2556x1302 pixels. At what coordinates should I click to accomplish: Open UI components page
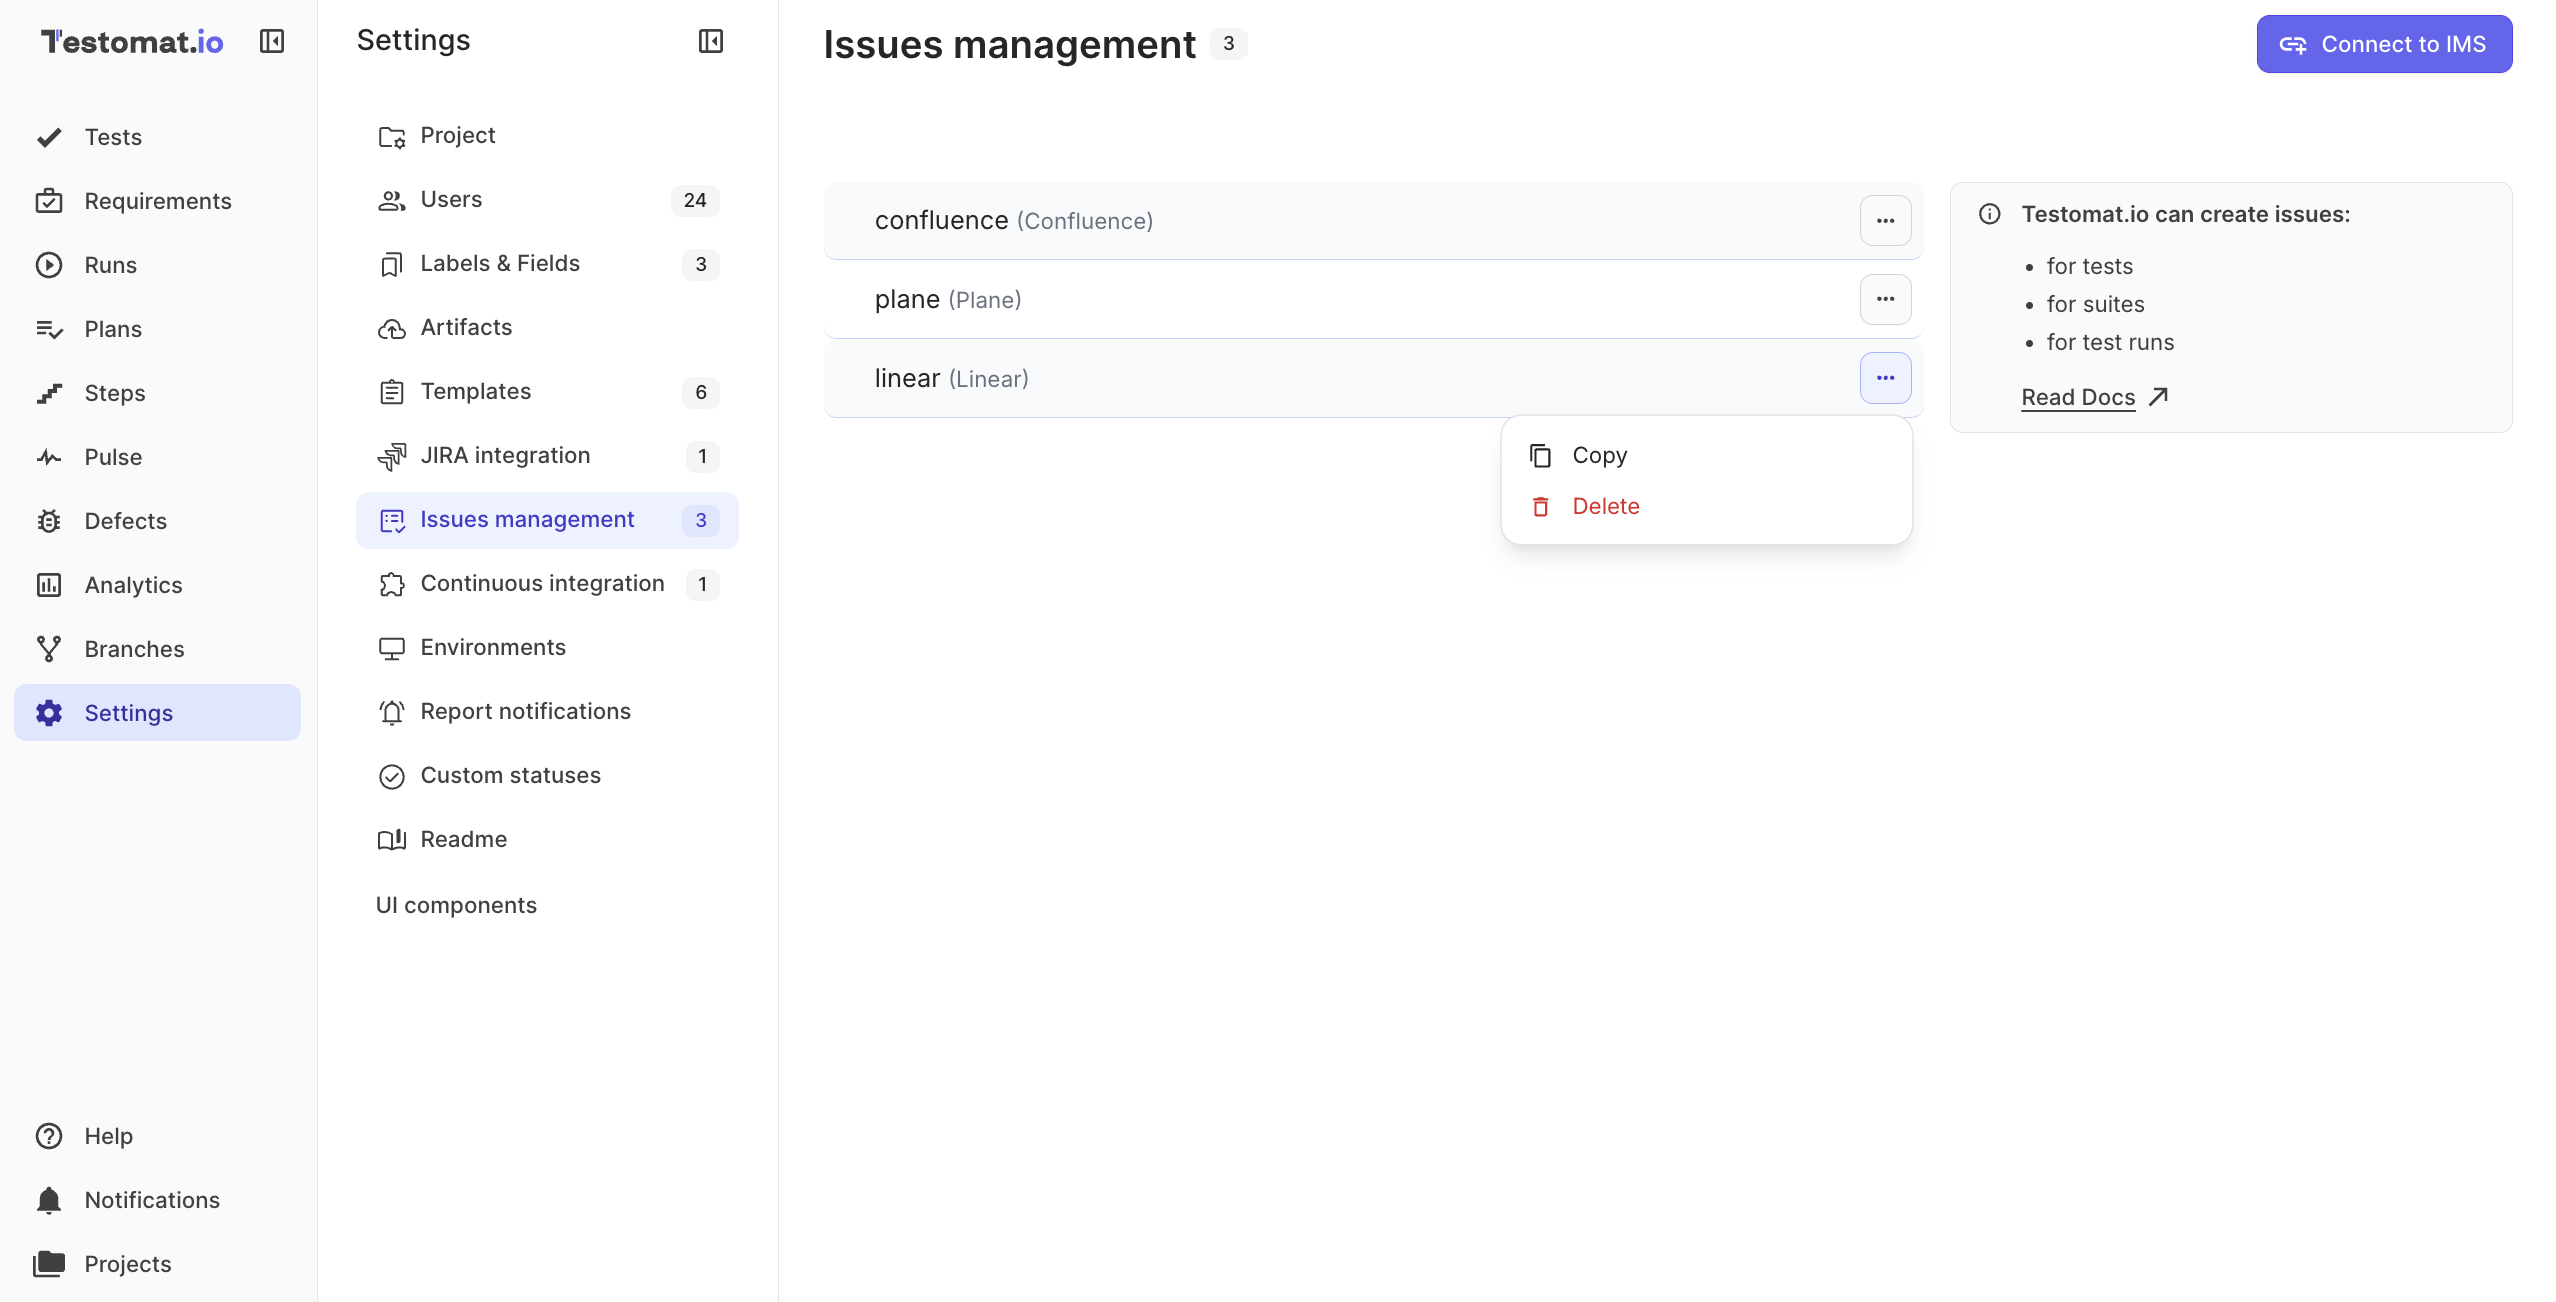(x=456, y=905)
